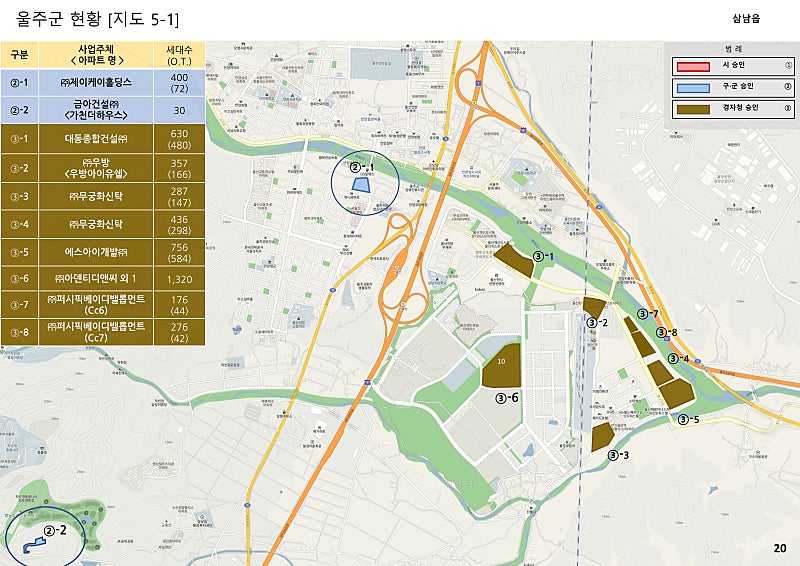800x566 pixels.
Task: Select the 에스아이개발㈜ cell
Action: click(x=96, y=252)
